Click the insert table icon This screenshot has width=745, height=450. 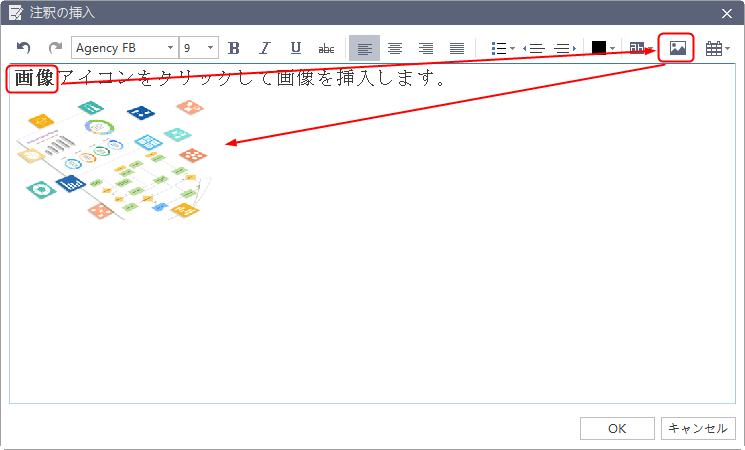[713, 48]
